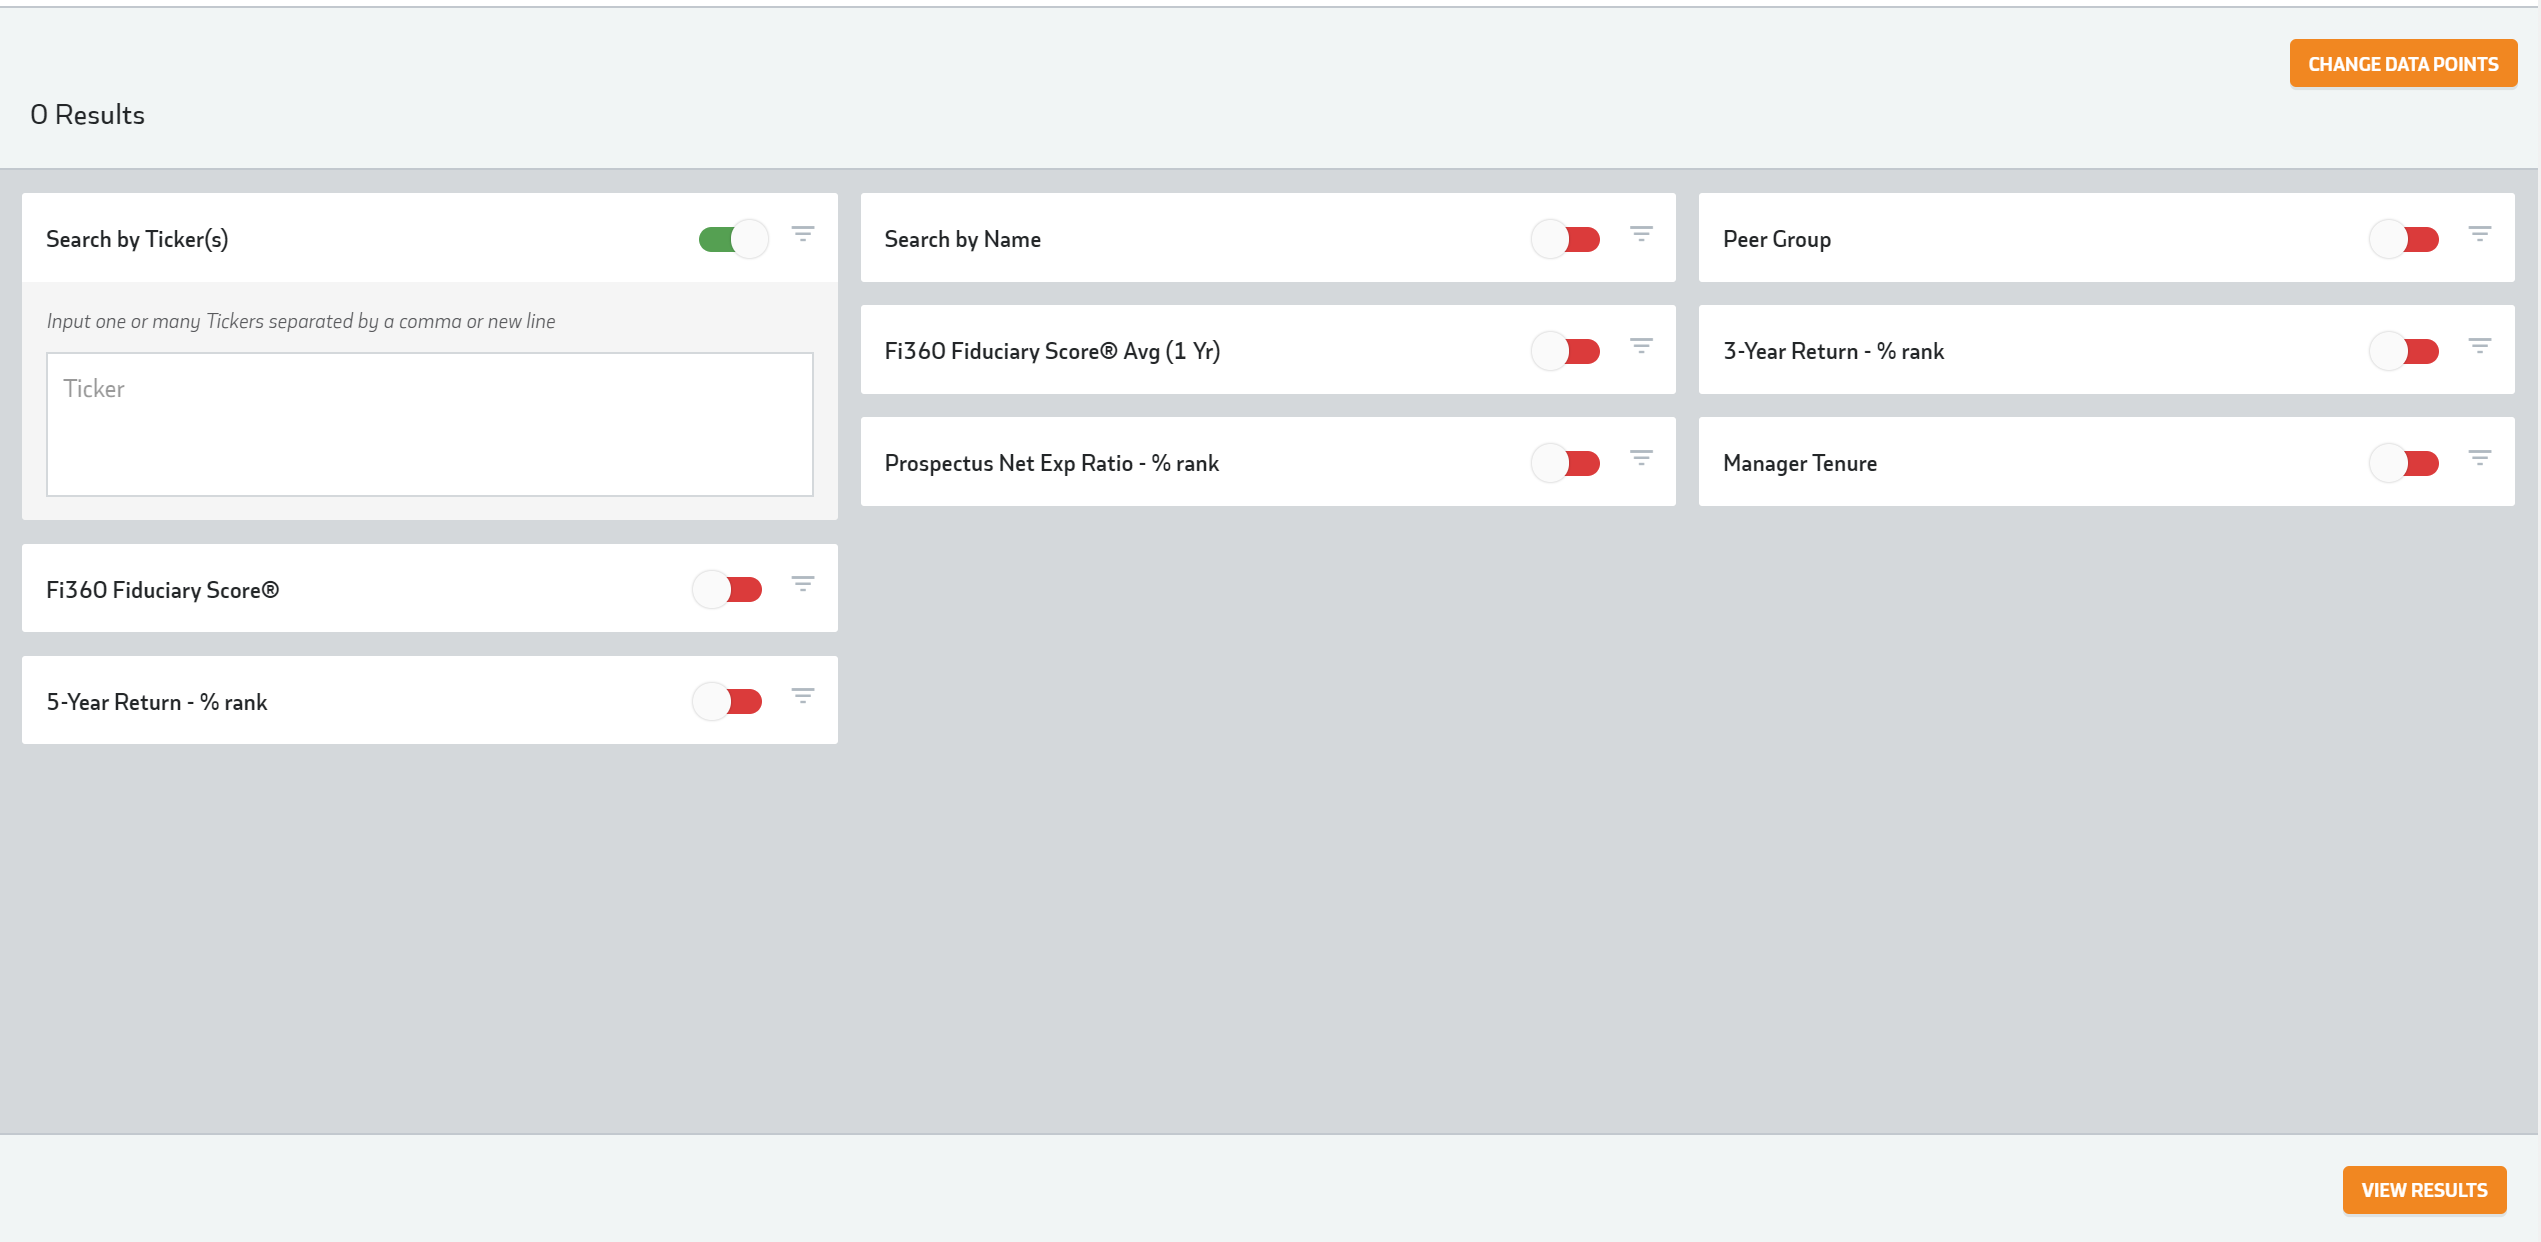Click filter icon beside 5-Year Return % rank

[x=802, y=696]
